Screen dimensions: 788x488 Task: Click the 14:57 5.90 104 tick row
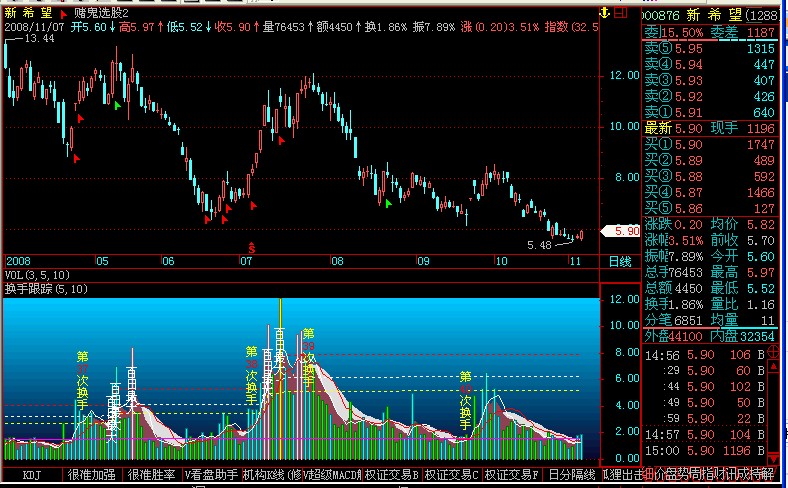705,435
